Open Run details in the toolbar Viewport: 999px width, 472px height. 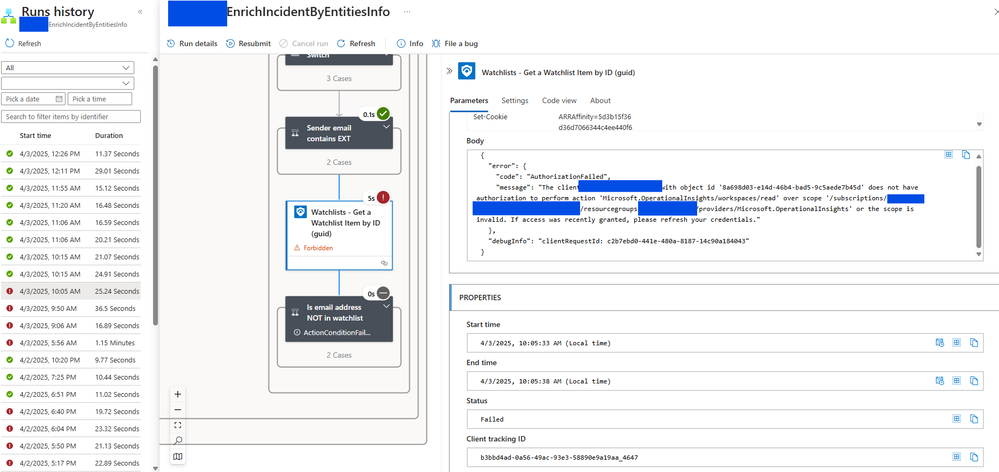click(x=192, y=43)
